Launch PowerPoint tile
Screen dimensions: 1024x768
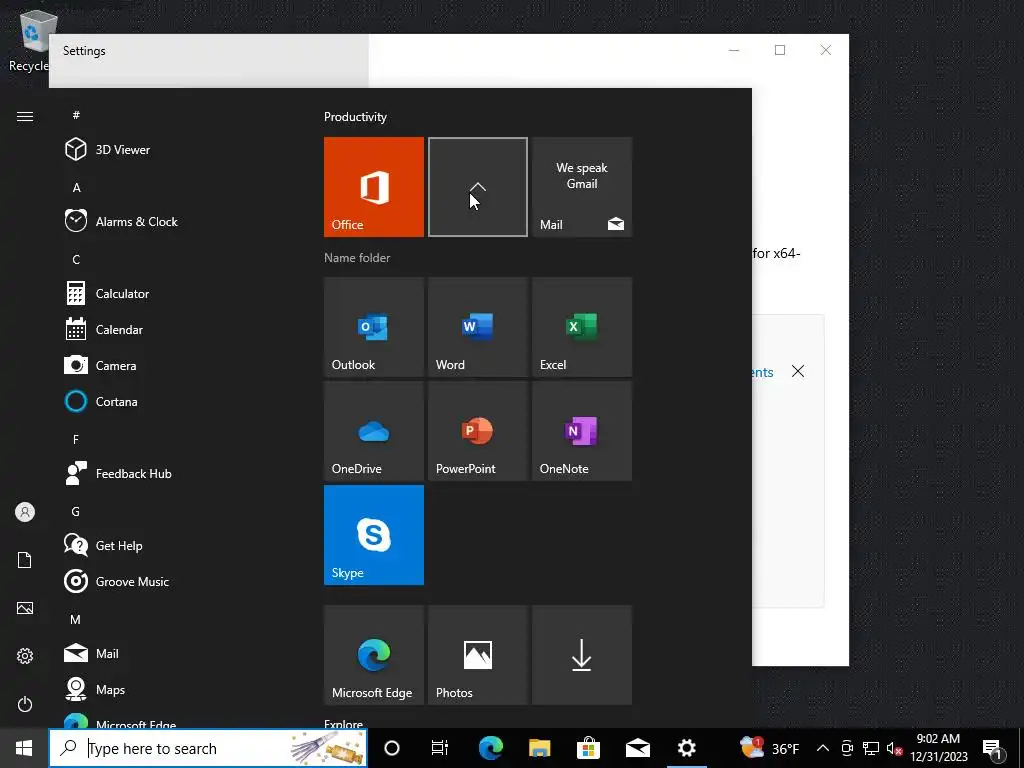pos(477,431)
